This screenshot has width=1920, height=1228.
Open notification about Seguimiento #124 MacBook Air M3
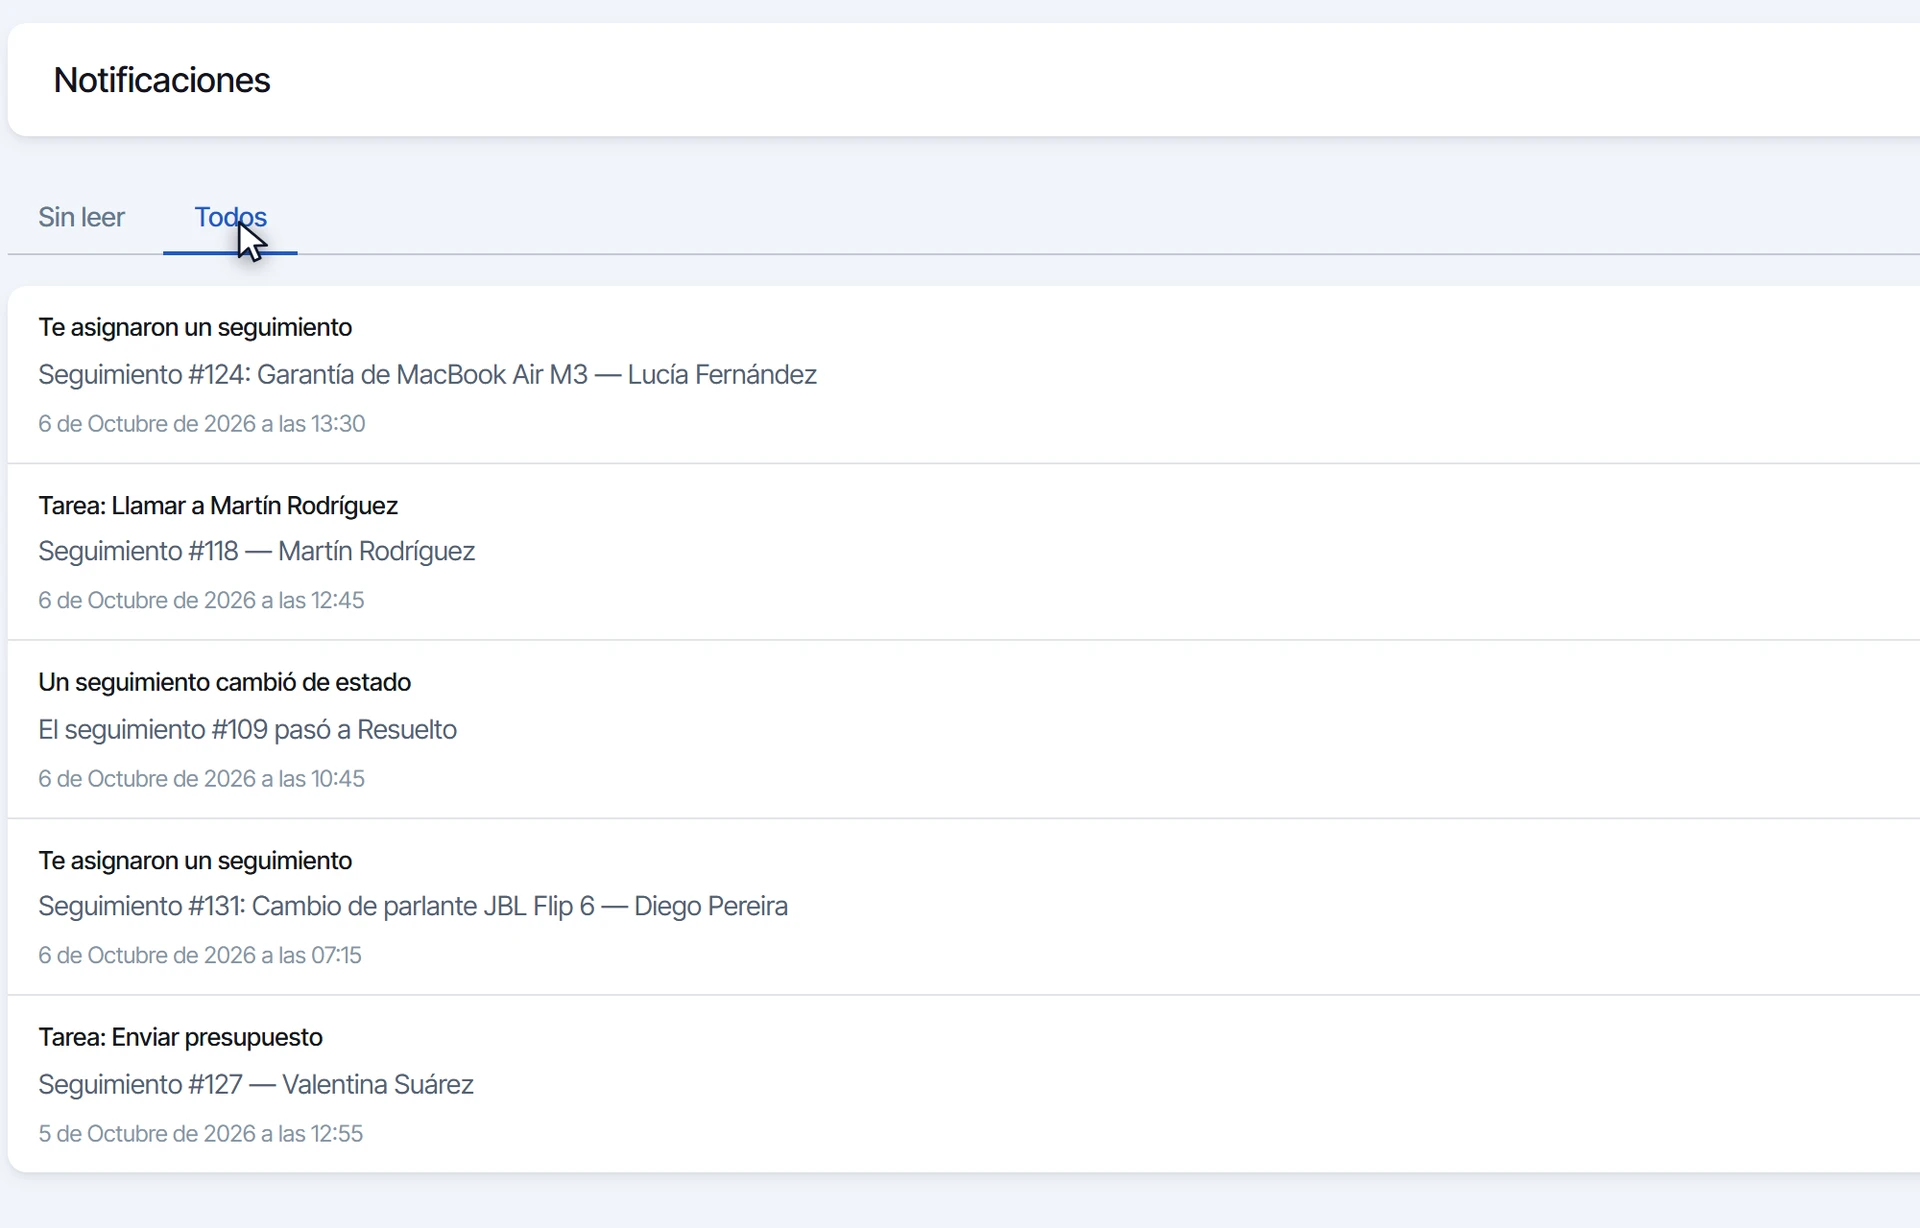(964, 375)
